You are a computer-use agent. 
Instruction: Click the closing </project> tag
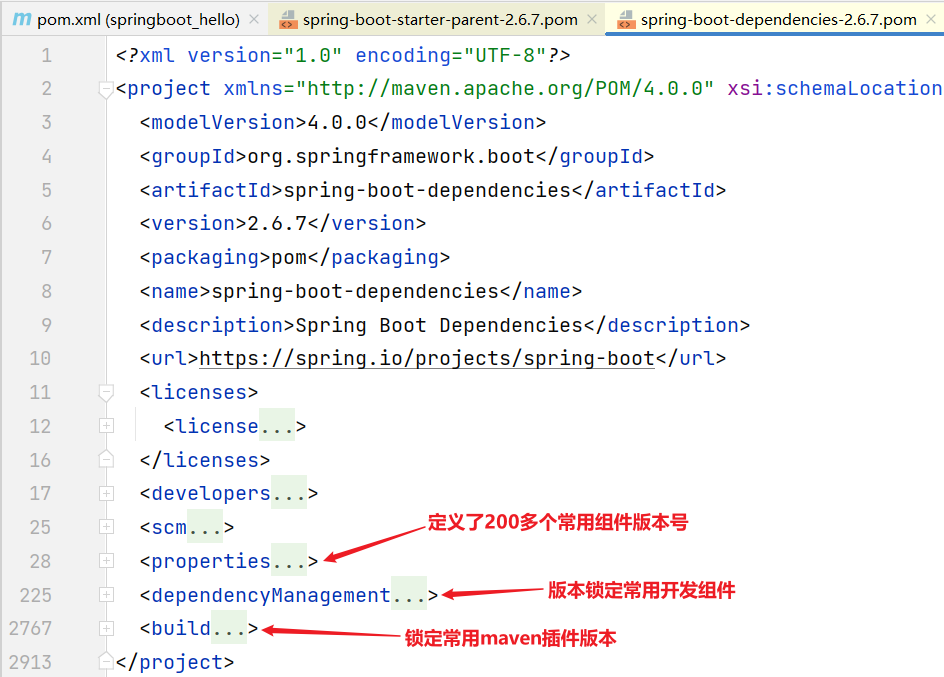coord(175,662)
